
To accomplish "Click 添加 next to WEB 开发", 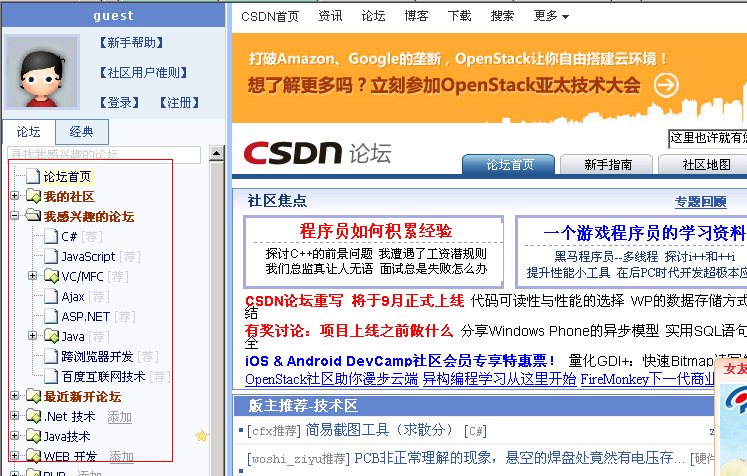I will tap(121, 456).
